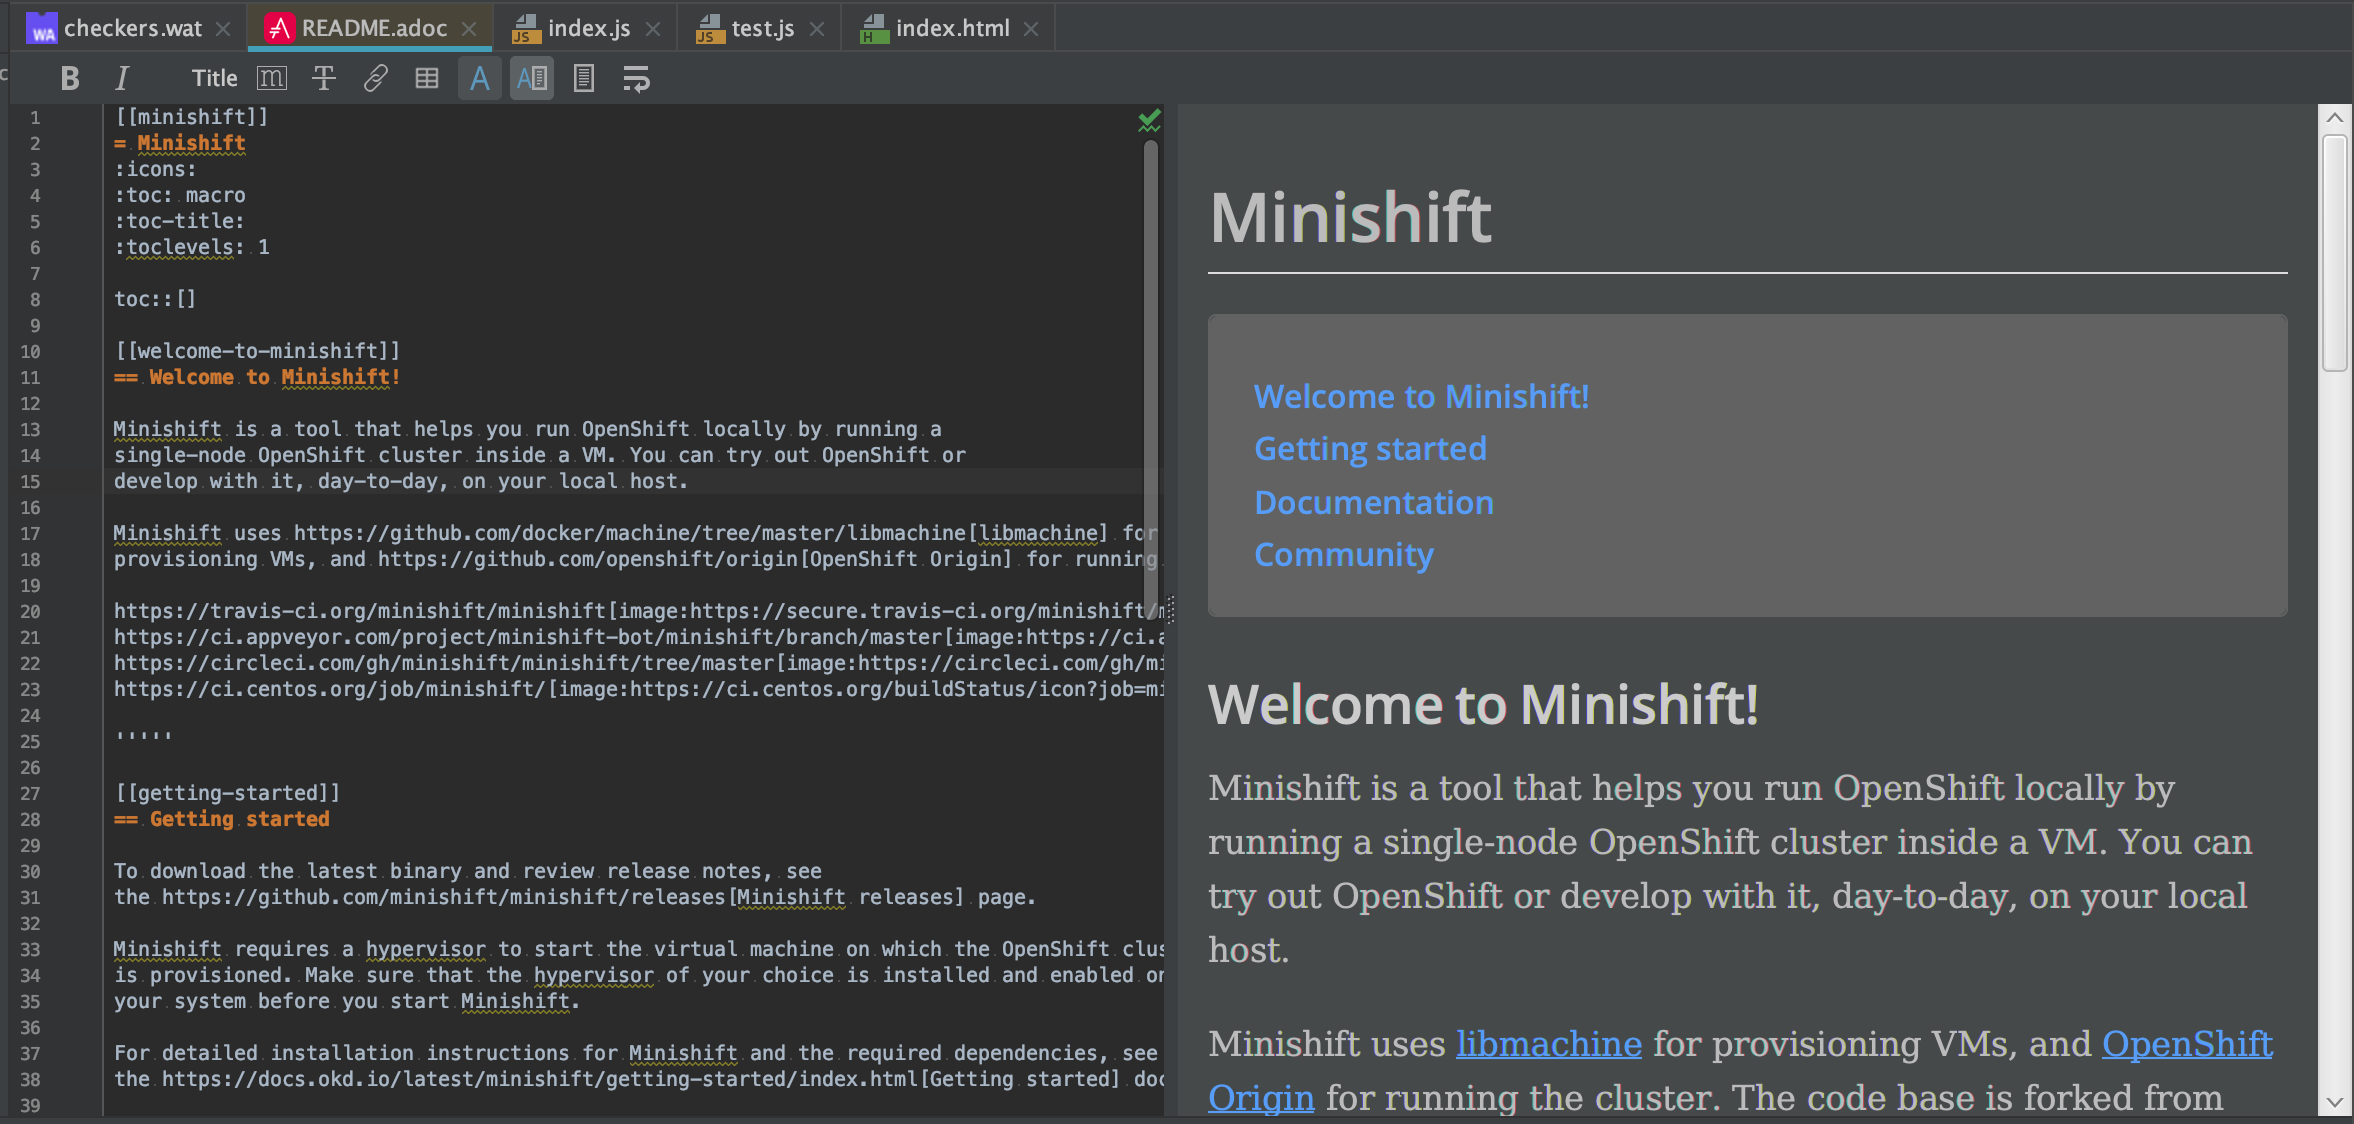
Task: Open the 'Documentation' TOC link
Action: point(1374,502)
